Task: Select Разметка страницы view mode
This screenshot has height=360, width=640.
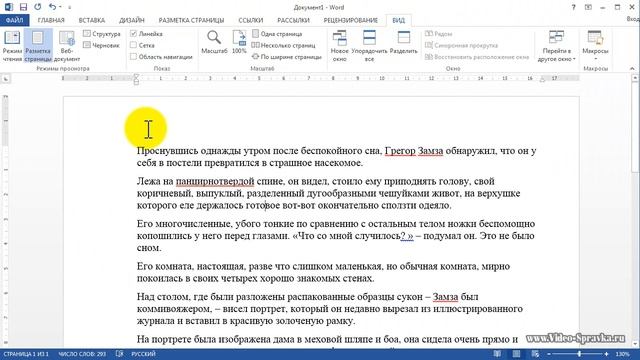Action: point(38,46)
